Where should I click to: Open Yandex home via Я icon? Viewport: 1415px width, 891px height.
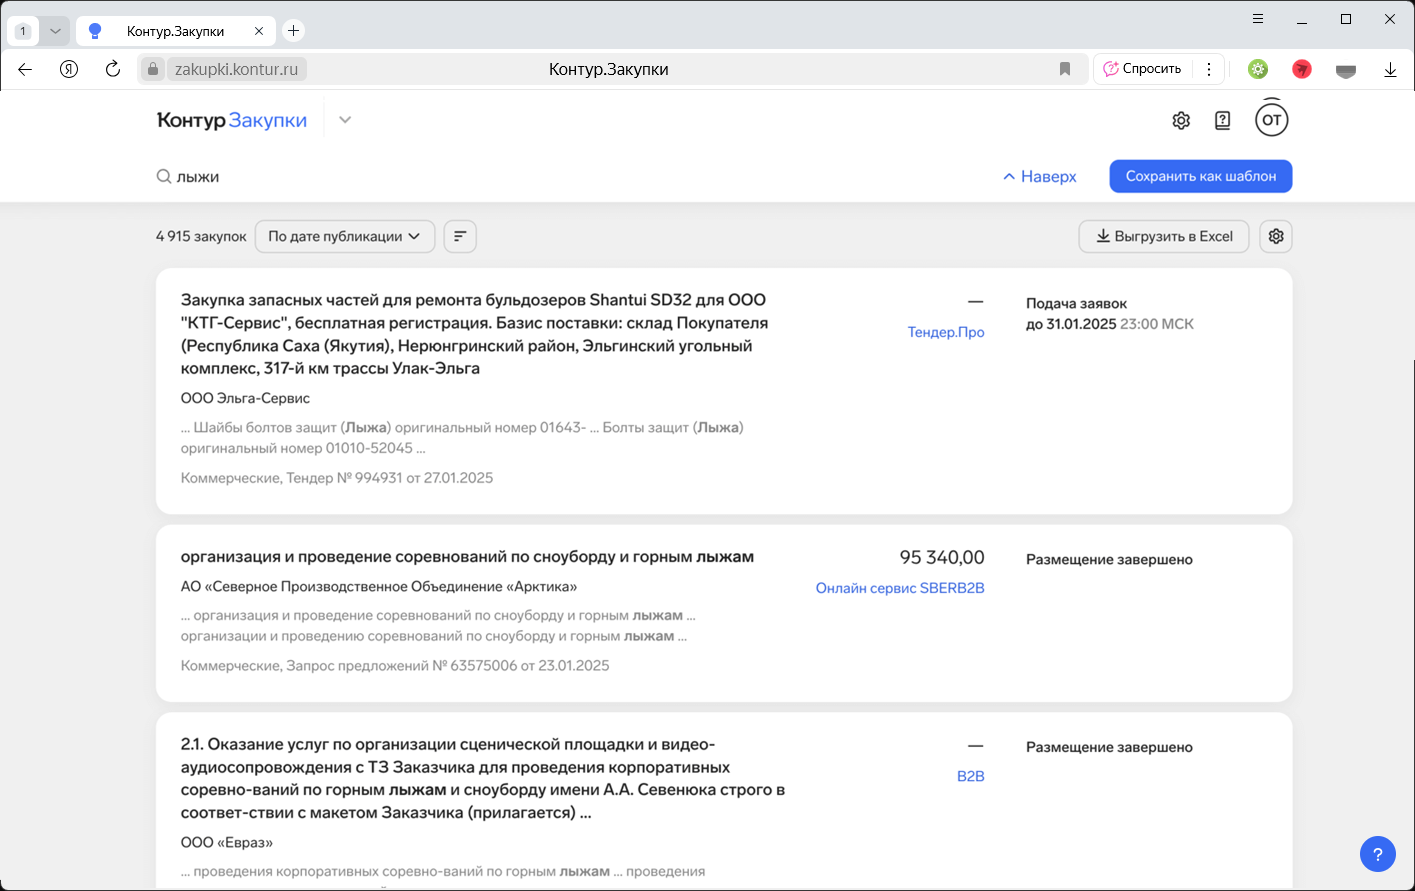69,69
